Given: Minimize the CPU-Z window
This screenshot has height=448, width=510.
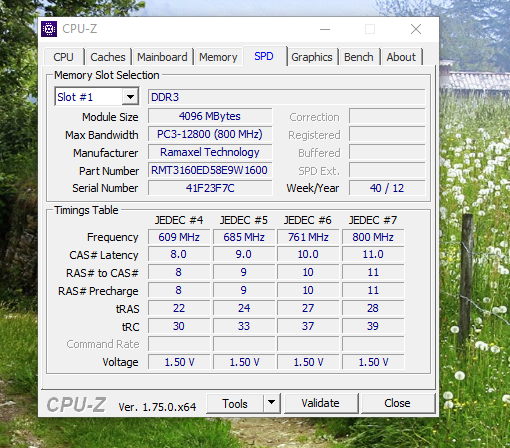Looking at the screenshot, I should [325, 29].
